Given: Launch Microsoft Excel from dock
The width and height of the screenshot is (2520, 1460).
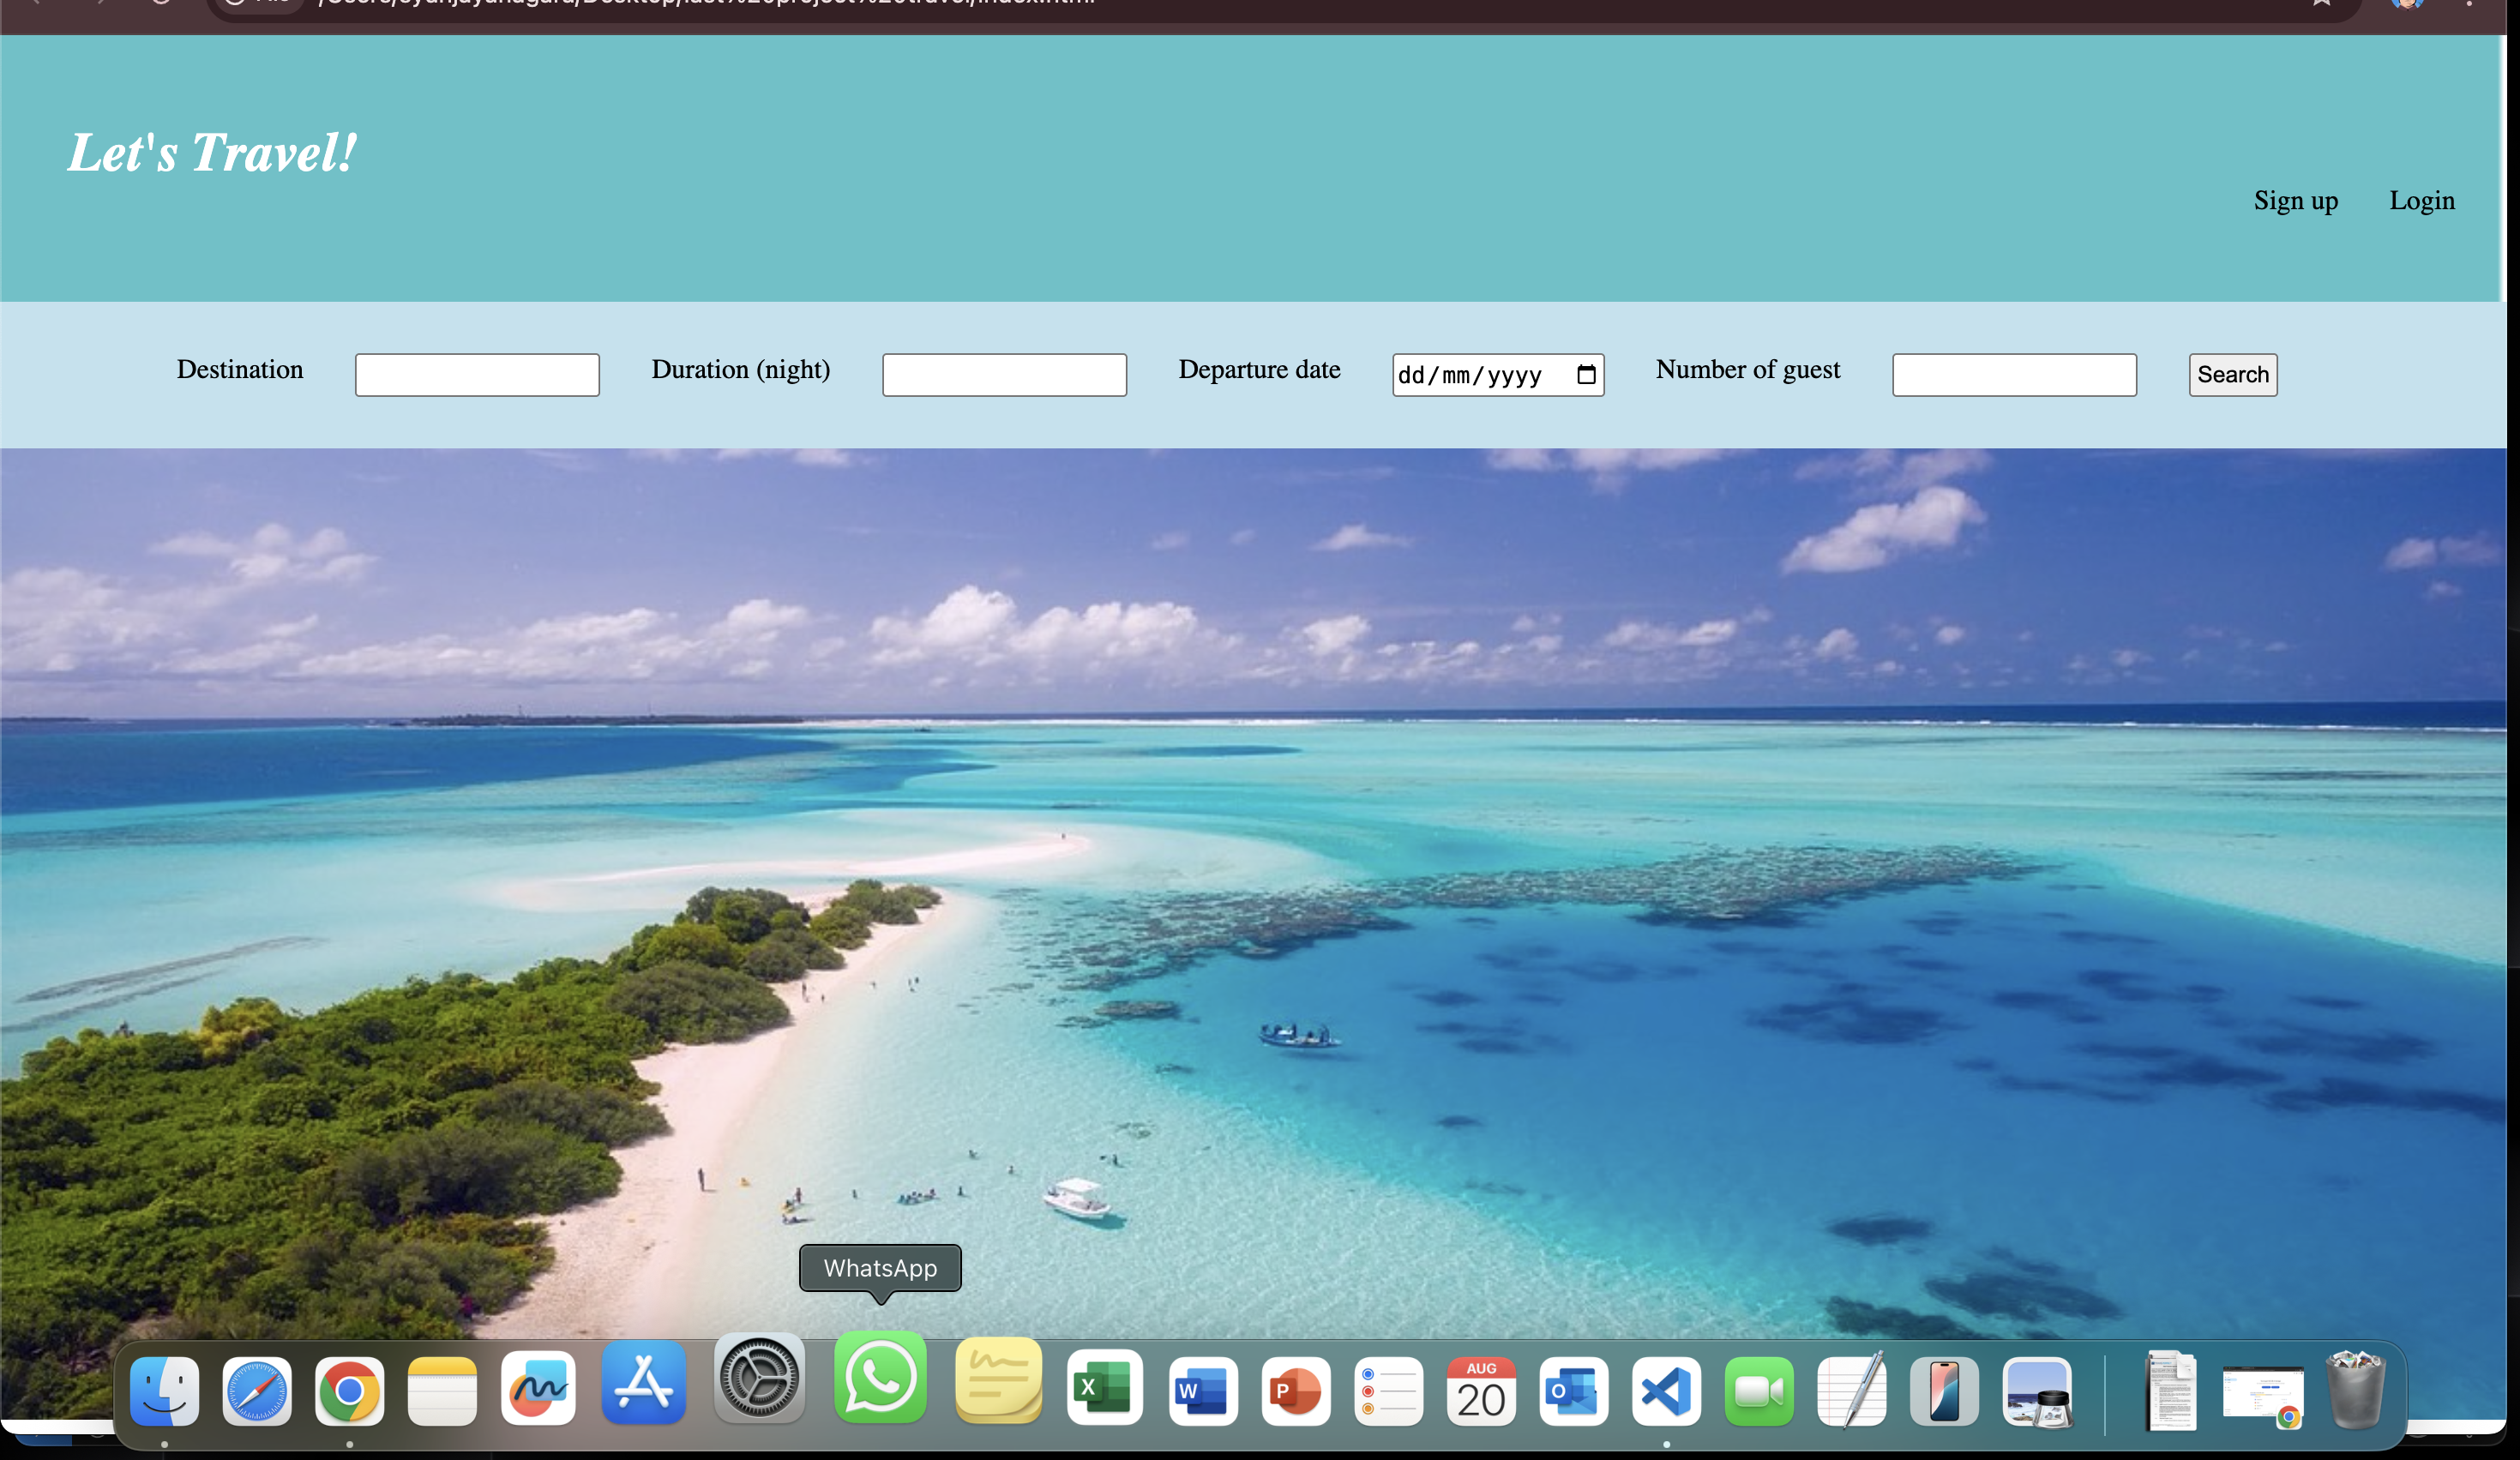Looking at the screenshot, I should point(1104,1387).
